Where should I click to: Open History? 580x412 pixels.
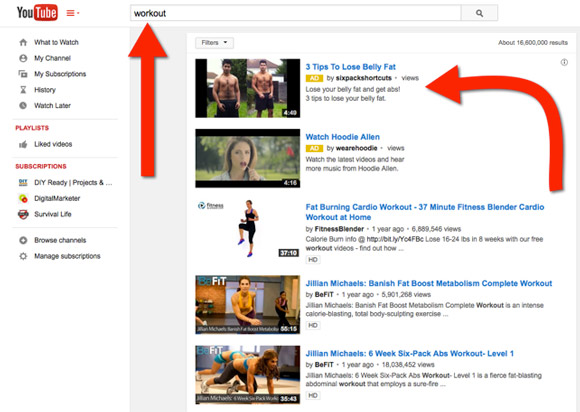point(45,90)
